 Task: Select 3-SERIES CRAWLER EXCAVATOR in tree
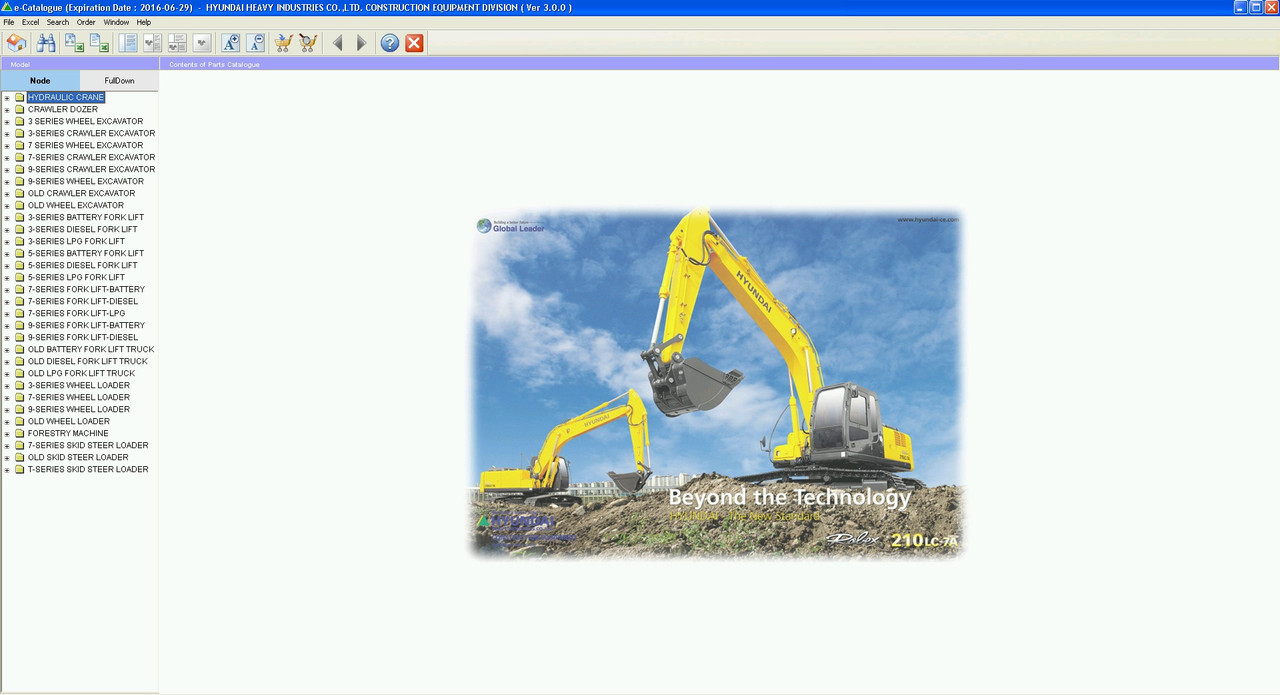[x=91, y=133]
